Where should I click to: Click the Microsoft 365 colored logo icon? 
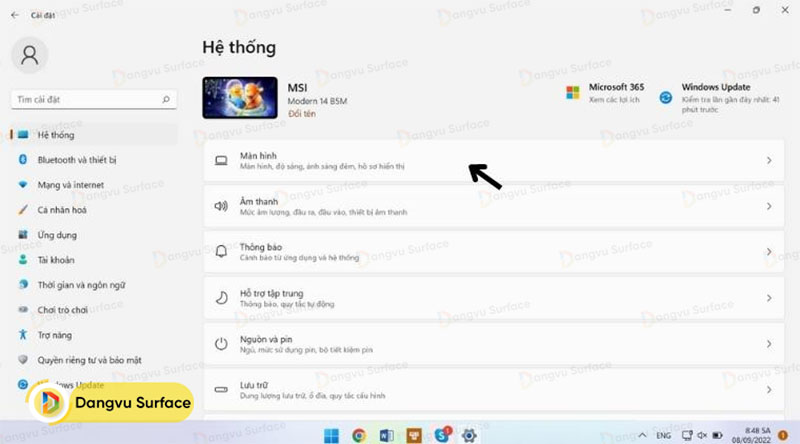[x=573, y=93]
